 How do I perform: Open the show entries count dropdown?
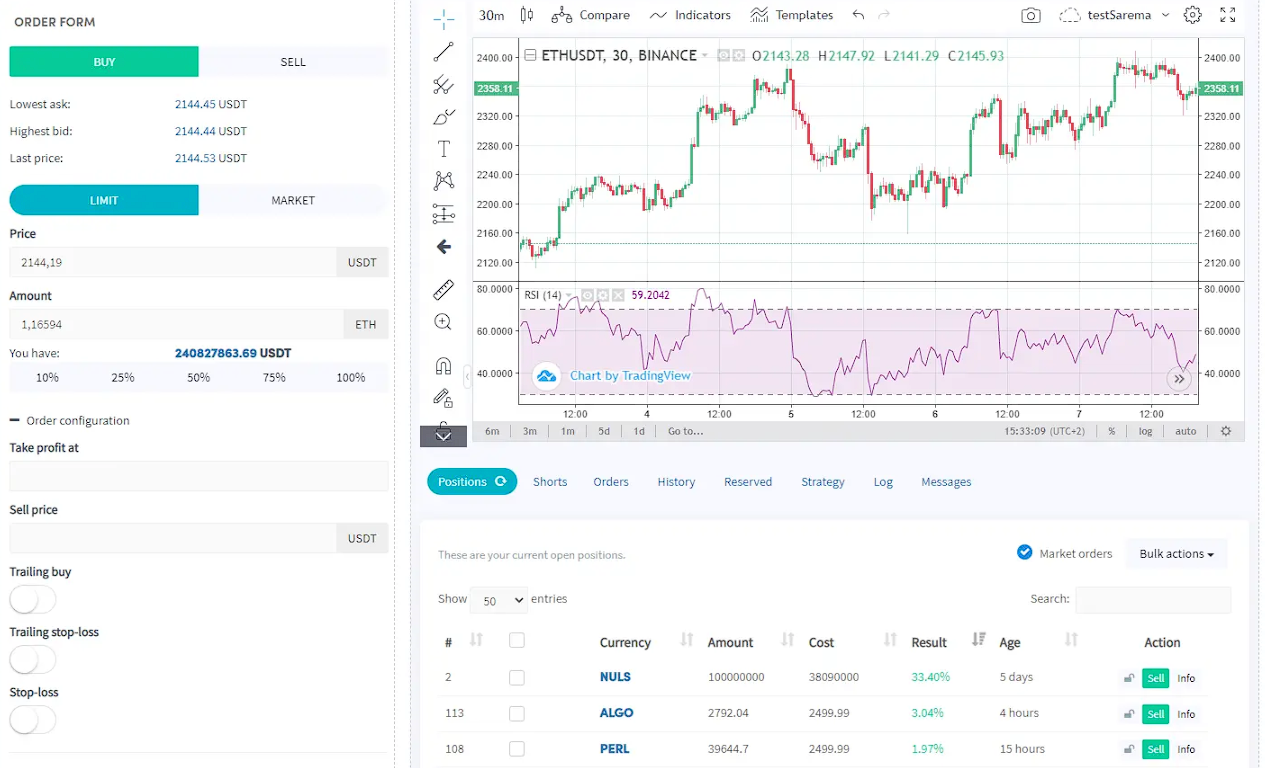tap(498, 600)
